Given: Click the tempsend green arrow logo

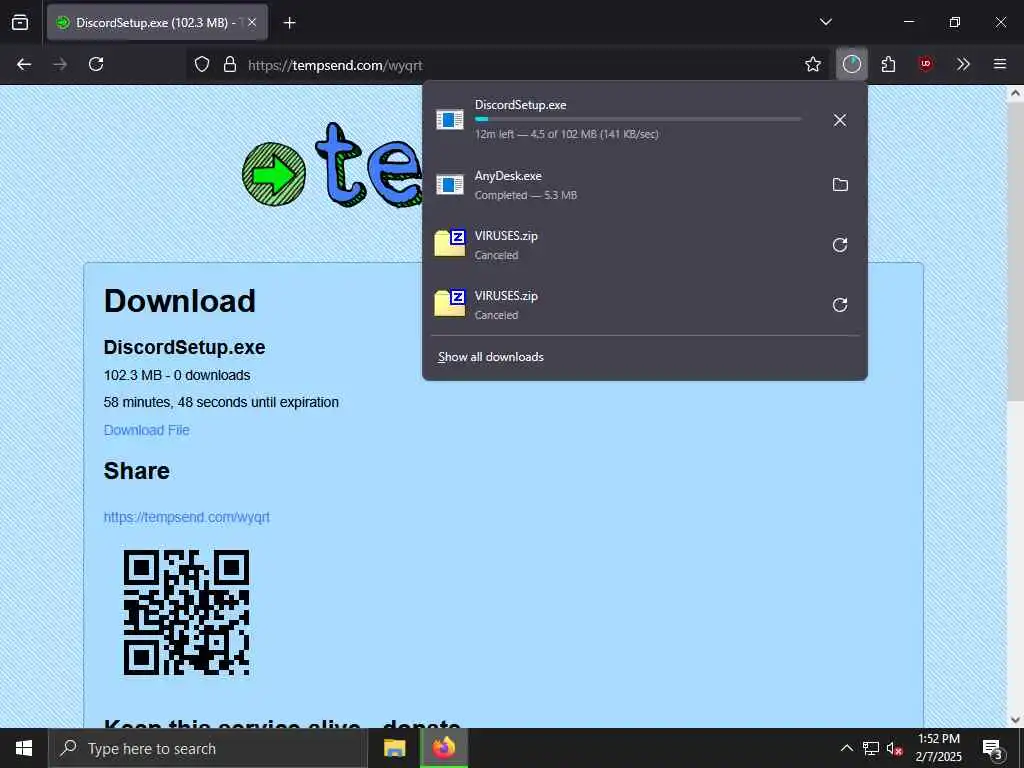Looking at the screenshot, I should [274, 174].
